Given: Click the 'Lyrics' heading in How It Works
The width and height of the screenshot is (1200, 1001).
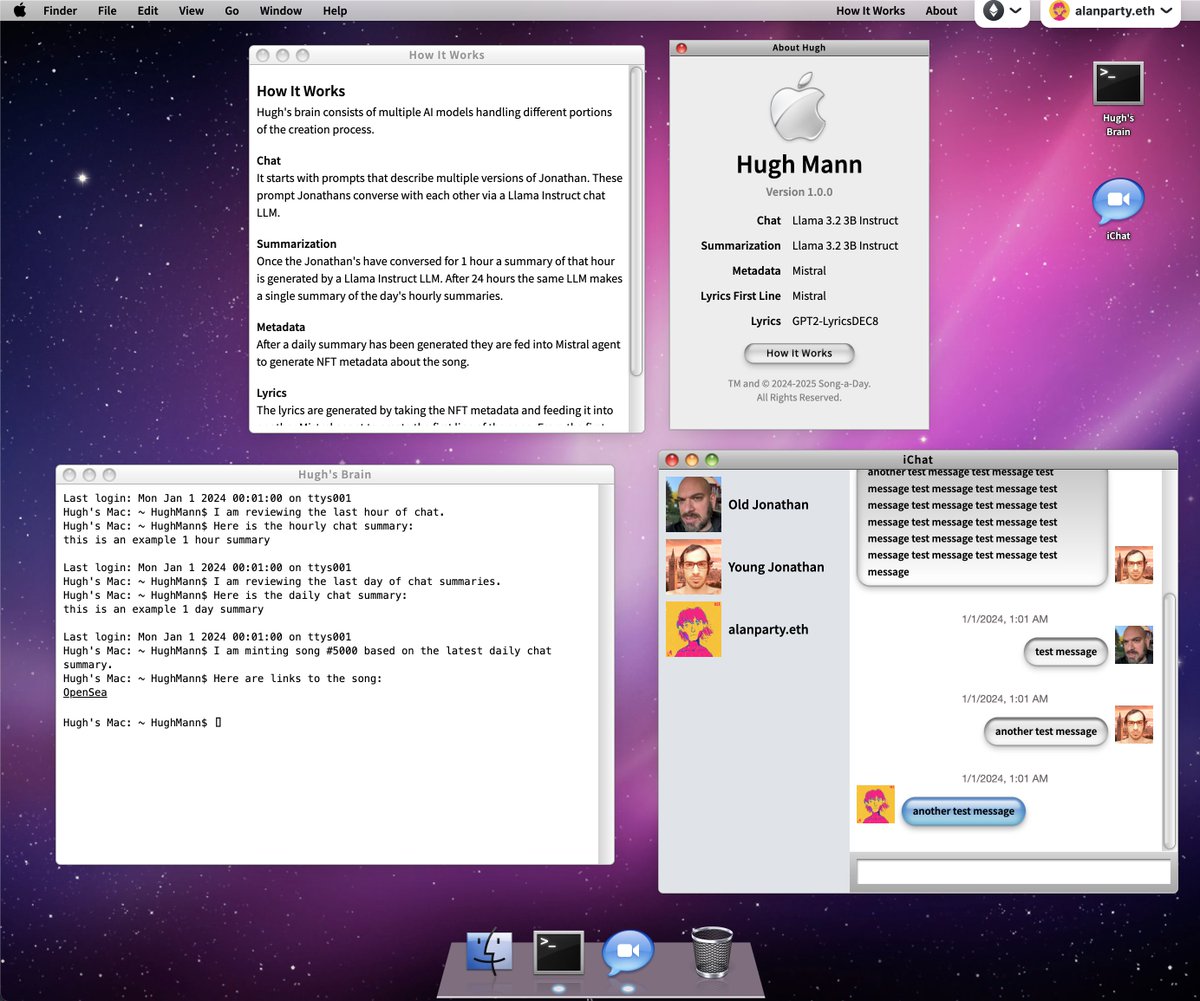Looking at the screenshot, I should click(x=271, y=393).
